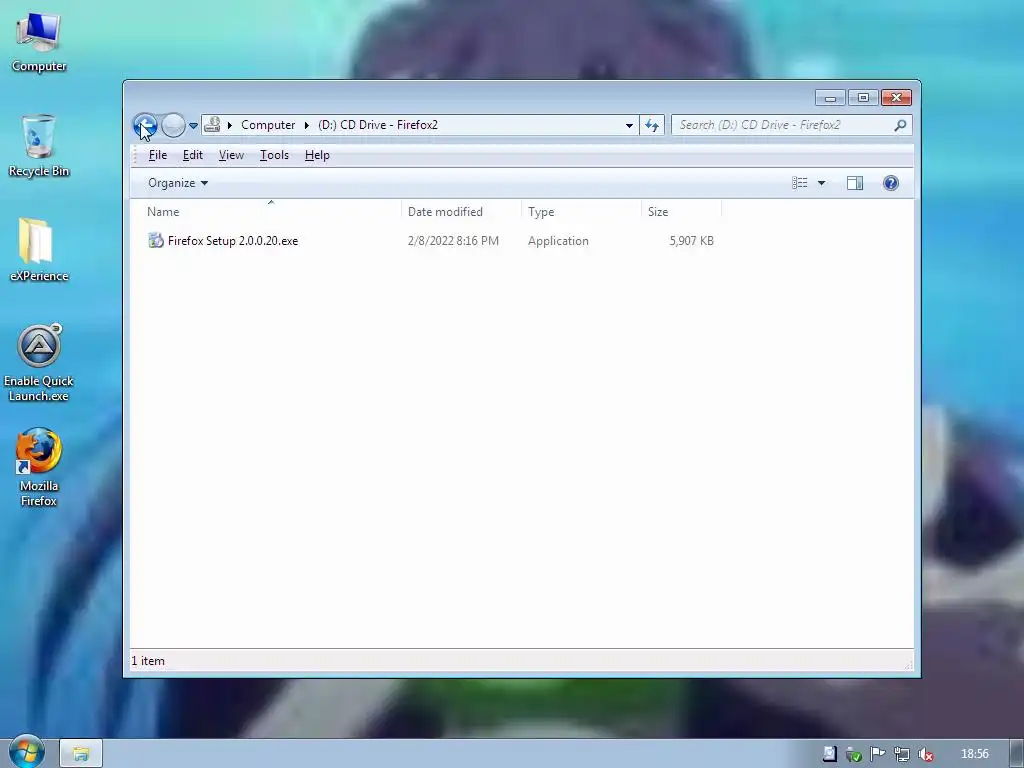Close the Explorer window
Viewport: 1024px width, 768px height.
[x=896, y=98]
